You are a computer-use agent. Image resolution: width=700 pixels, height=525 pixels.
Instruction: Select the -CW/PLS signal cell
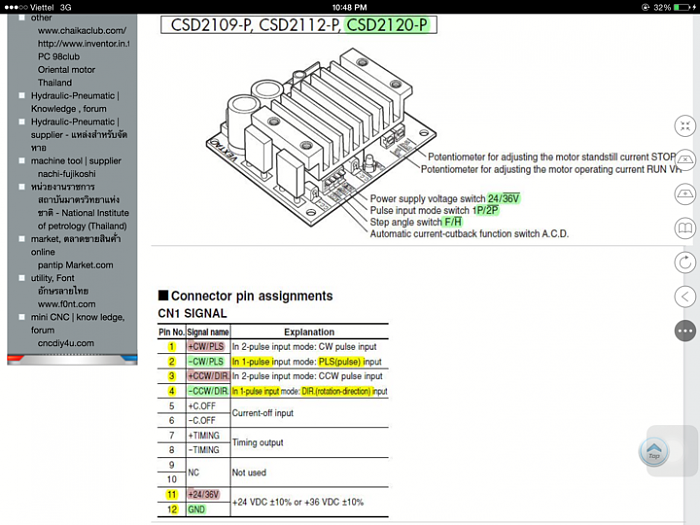coord(206,362)
